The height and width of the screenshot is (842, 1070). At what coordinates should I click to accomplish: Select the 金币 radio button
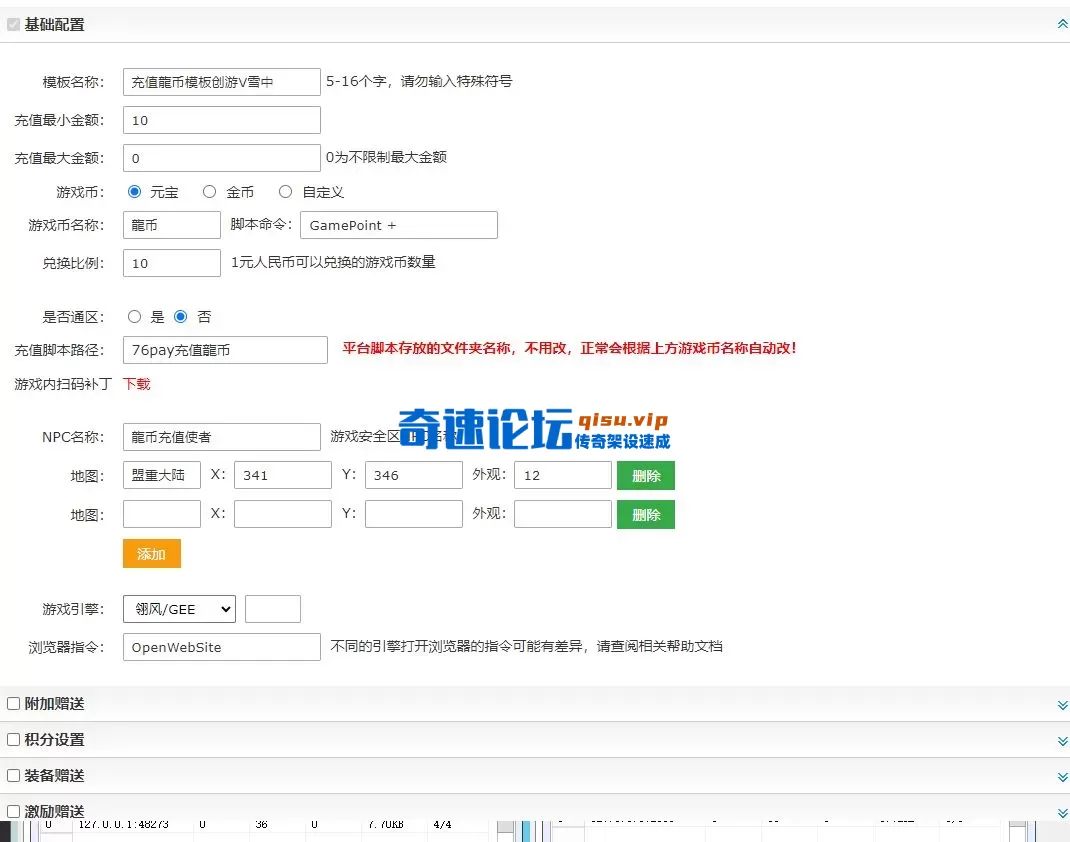[x=209, y=192]
